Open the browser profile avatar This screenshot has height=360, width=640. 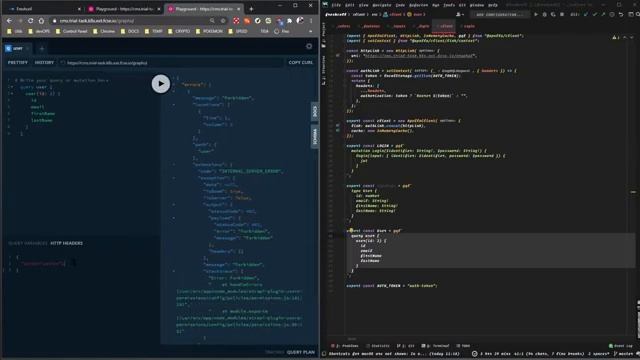point(300,20)
